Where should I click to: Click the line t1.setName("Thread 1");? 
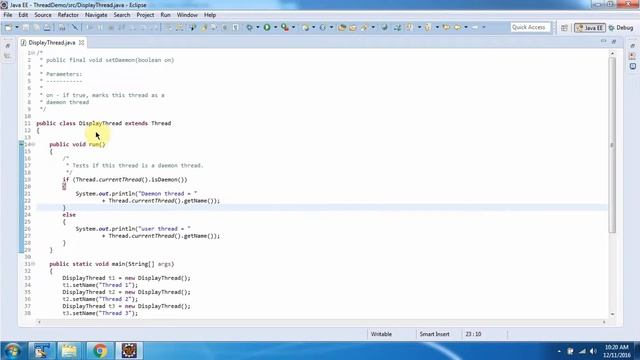coord(100,285)
